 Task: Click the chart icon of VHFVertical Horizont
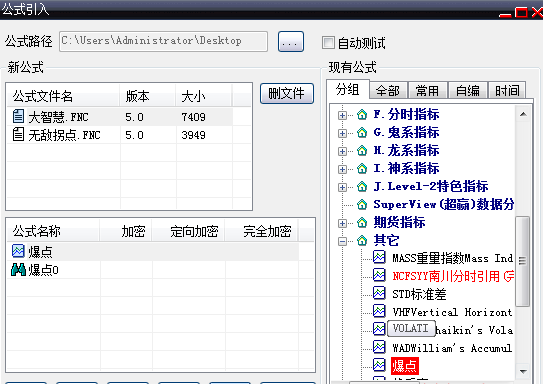[379, 311]
